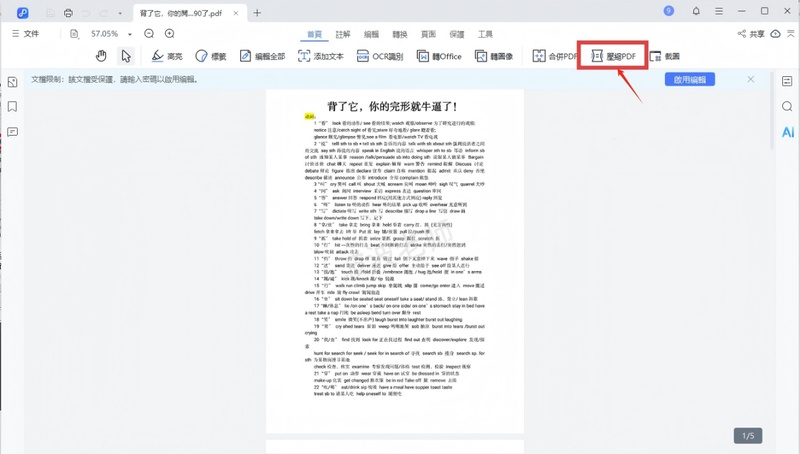Screen dimensions: 800x454
Task: Close the 背了它 pdf tab
Action: (236, 13)
